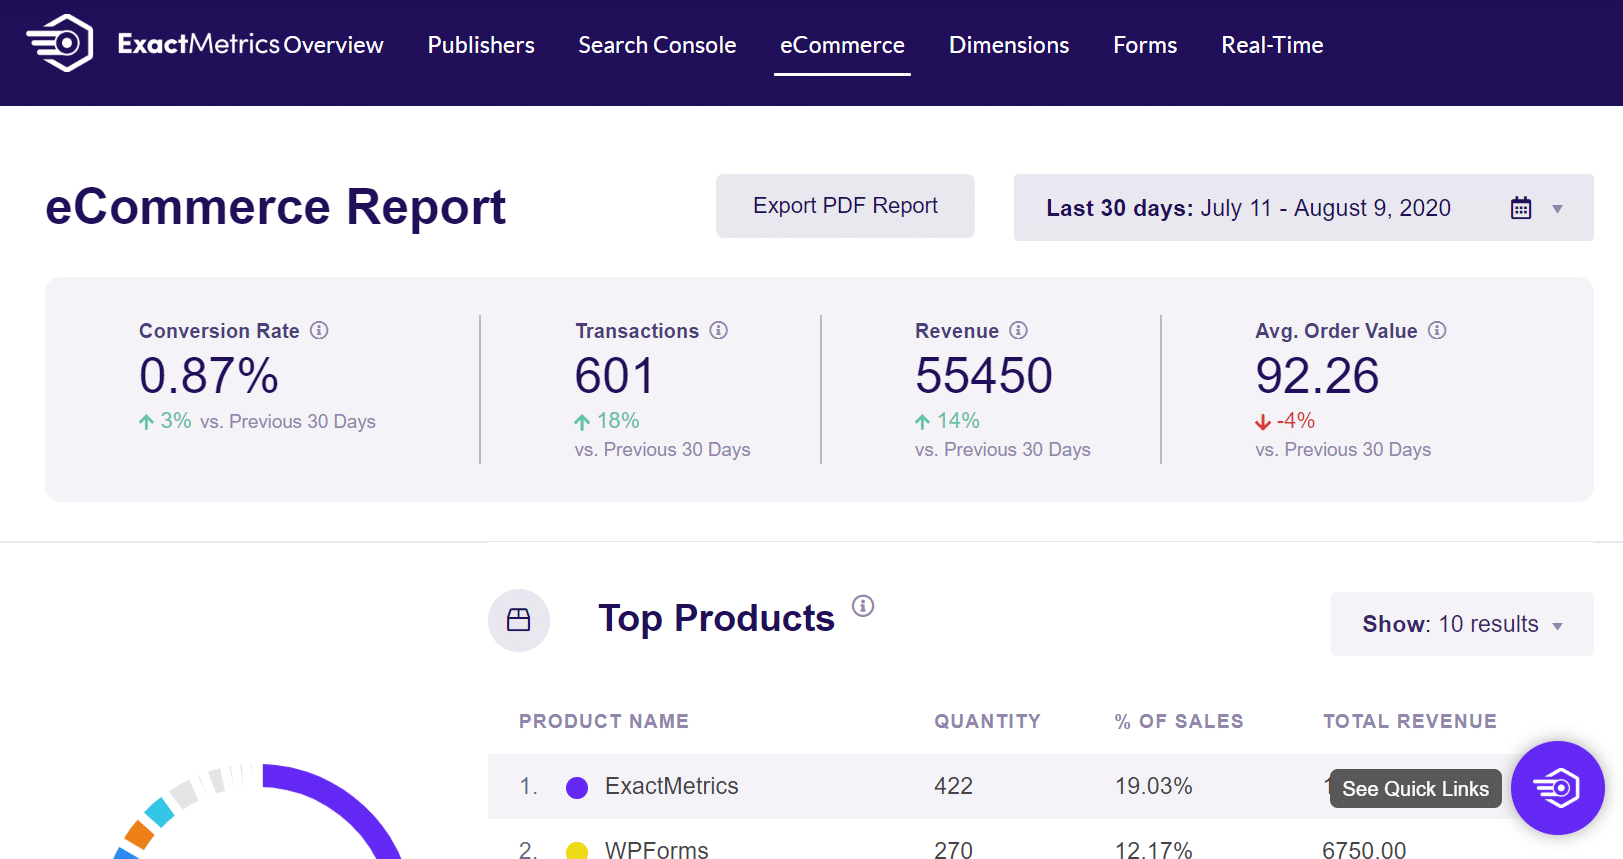Viewport: 1623px width, 859px height.
Task: Open the Overview tab
Action: point(333,45)
